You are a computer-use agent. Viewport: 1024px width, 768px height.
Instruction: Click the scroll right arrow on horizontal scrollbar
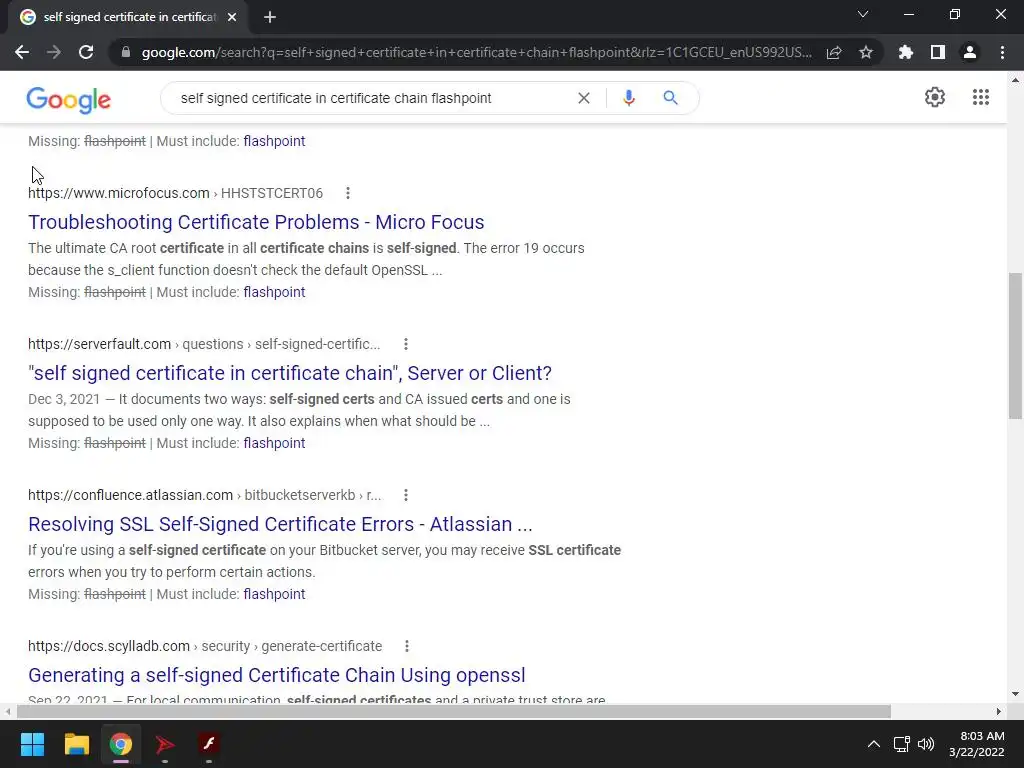pos(999,711)
